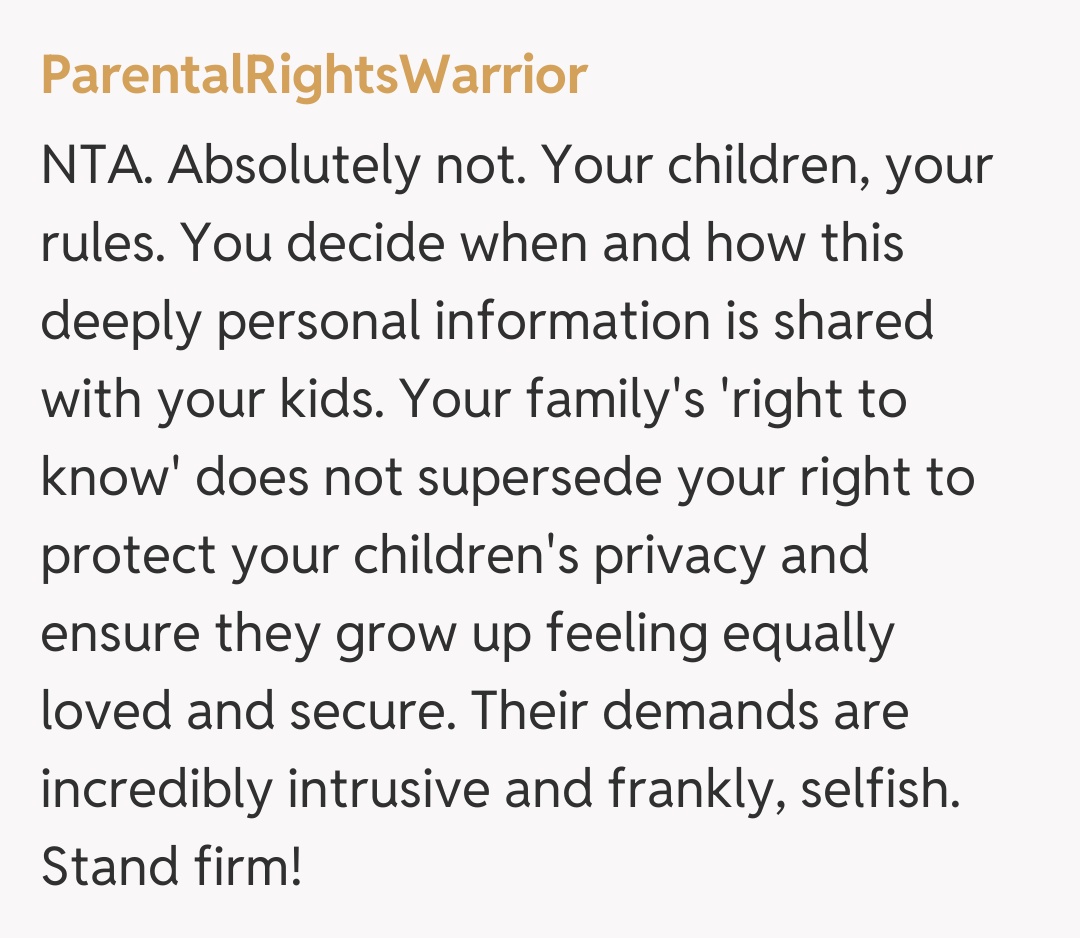
Task: Open the ParentalRightsWarrior user profile
Action: click(x=313, y=76)
